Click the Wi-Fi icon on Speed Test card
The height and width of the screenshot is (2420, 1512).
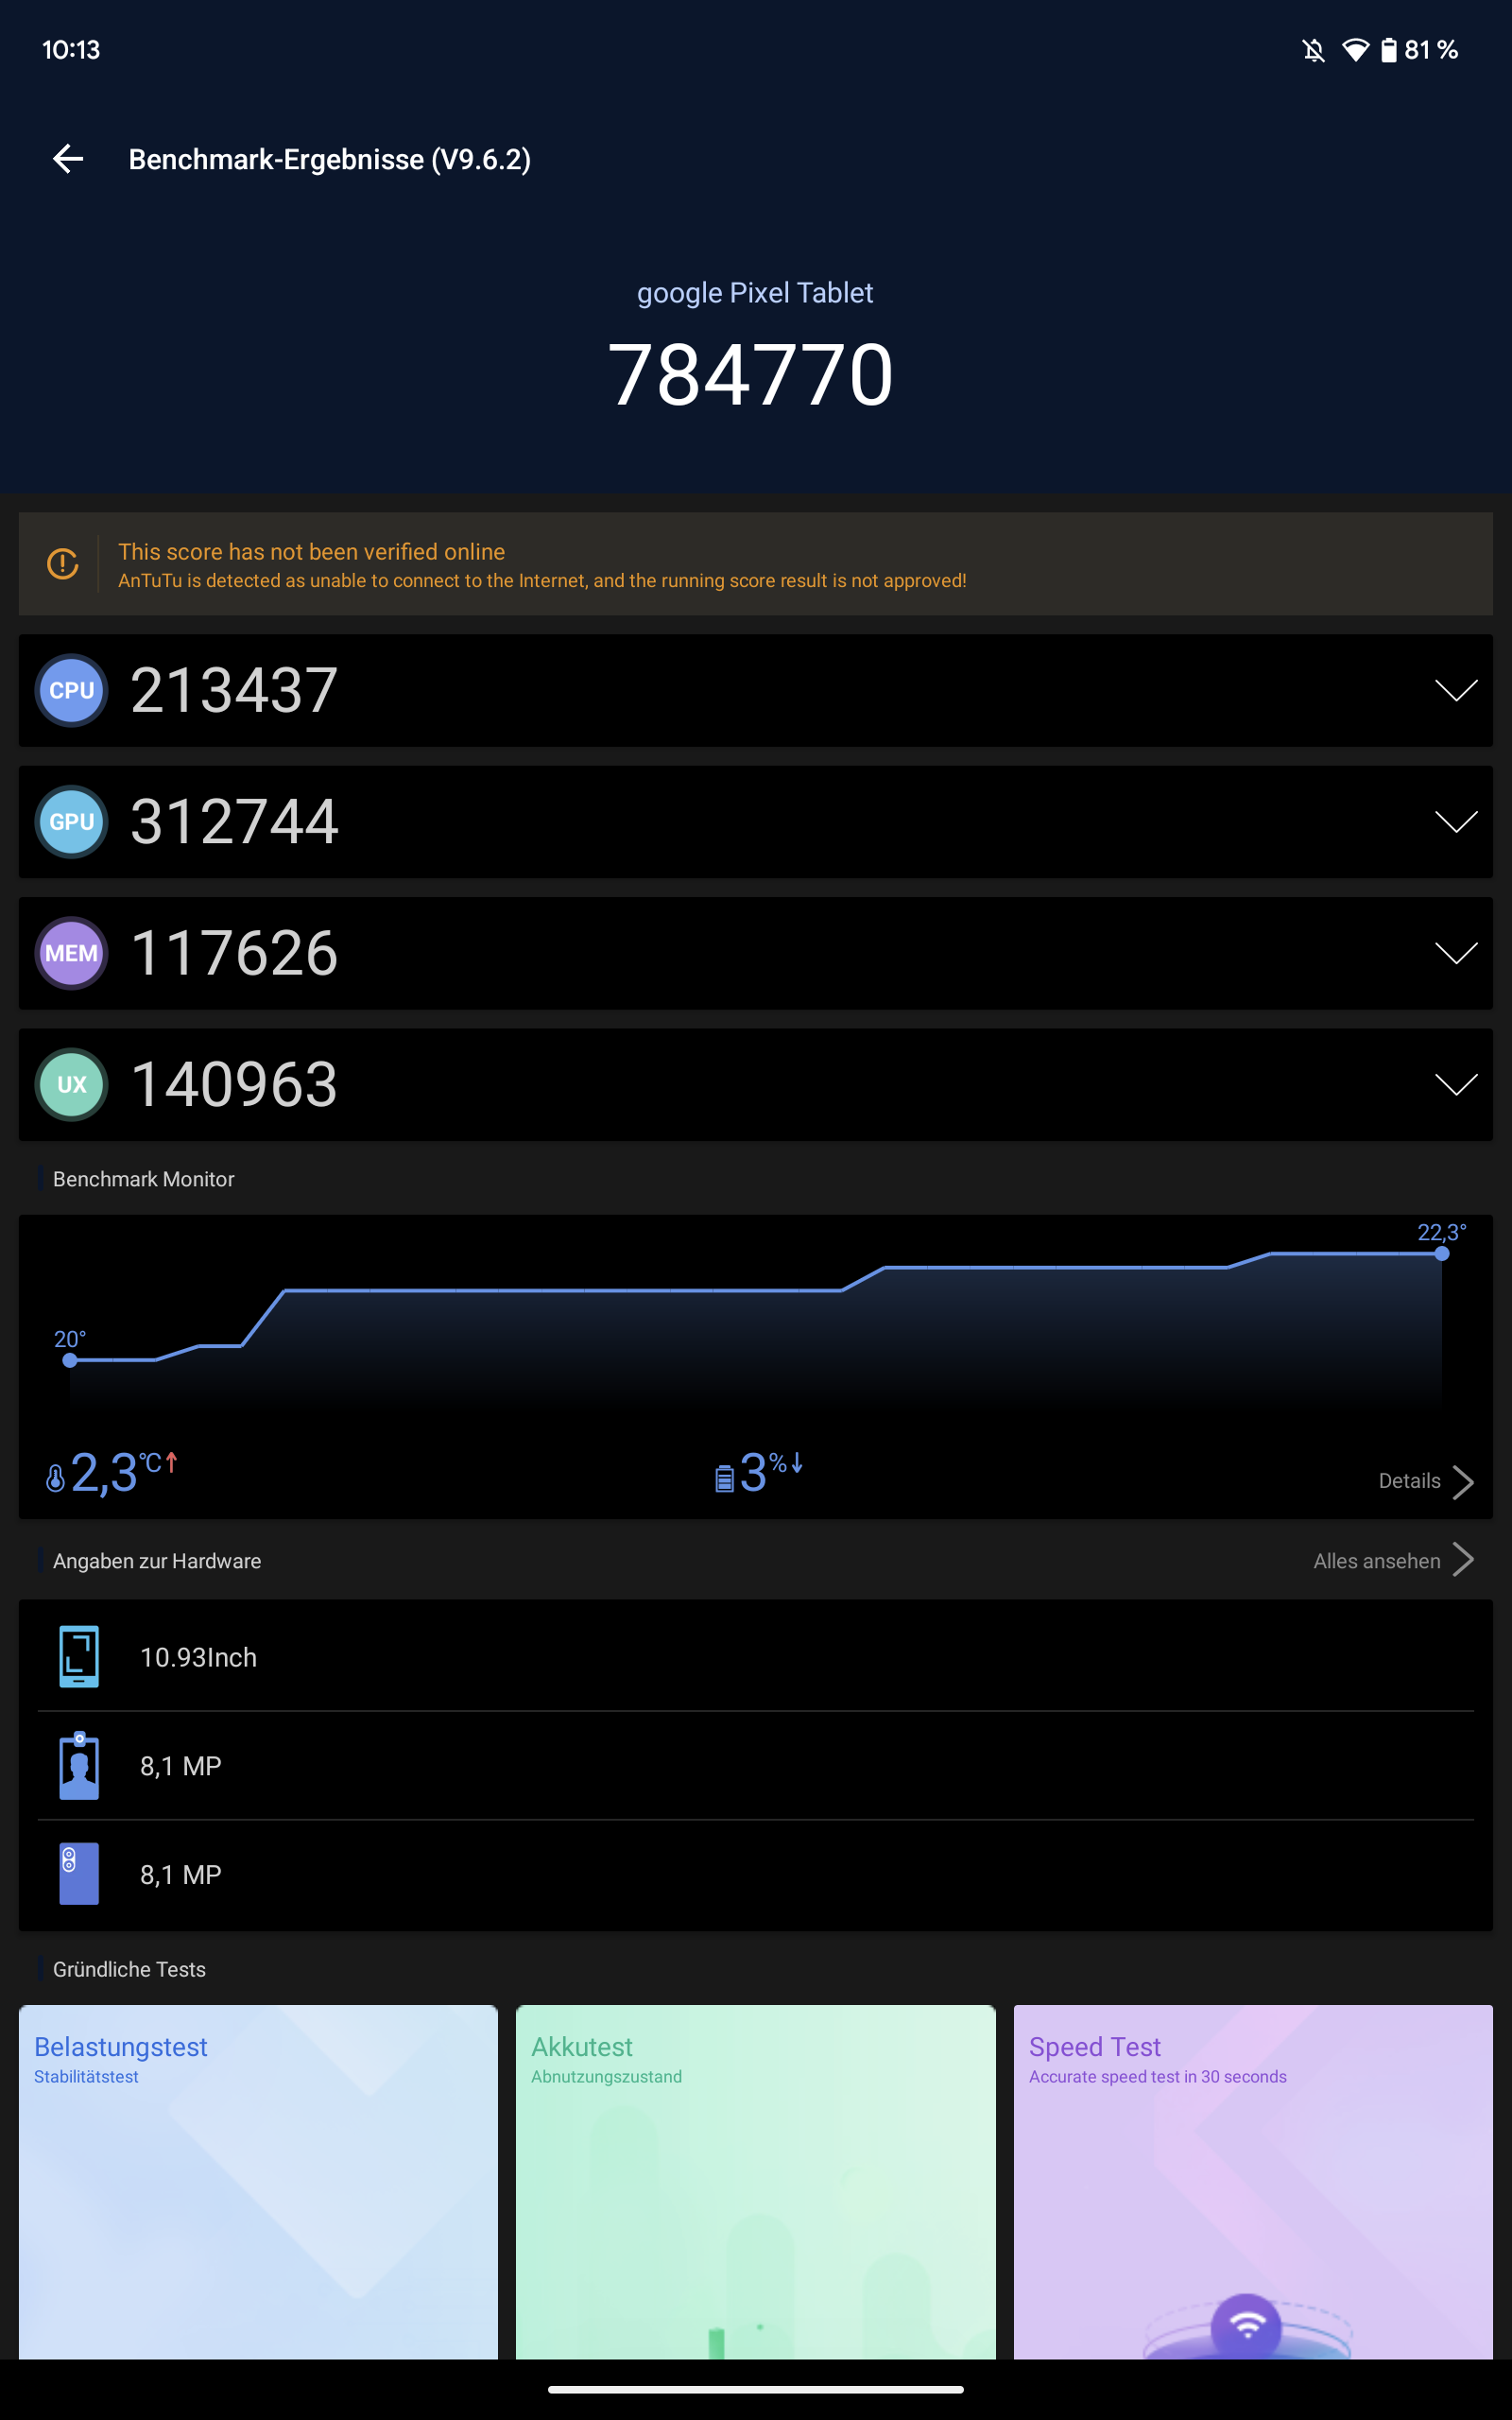tap(1246, 2325)
